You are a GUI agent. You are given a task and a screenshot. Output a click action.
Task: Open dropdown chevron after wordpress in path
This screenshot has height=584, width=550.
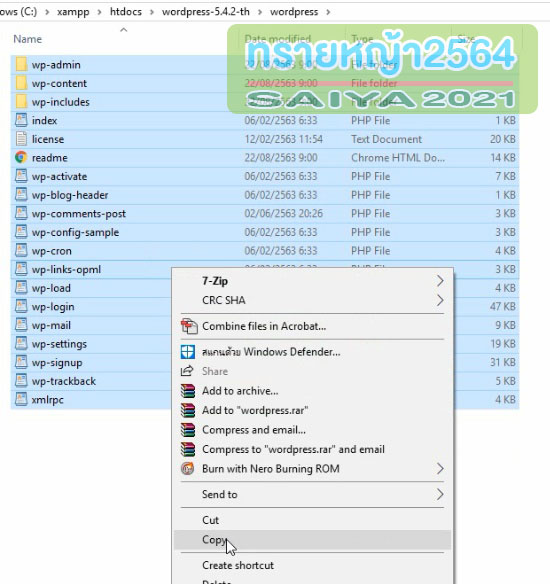click(x=328, y=12)
